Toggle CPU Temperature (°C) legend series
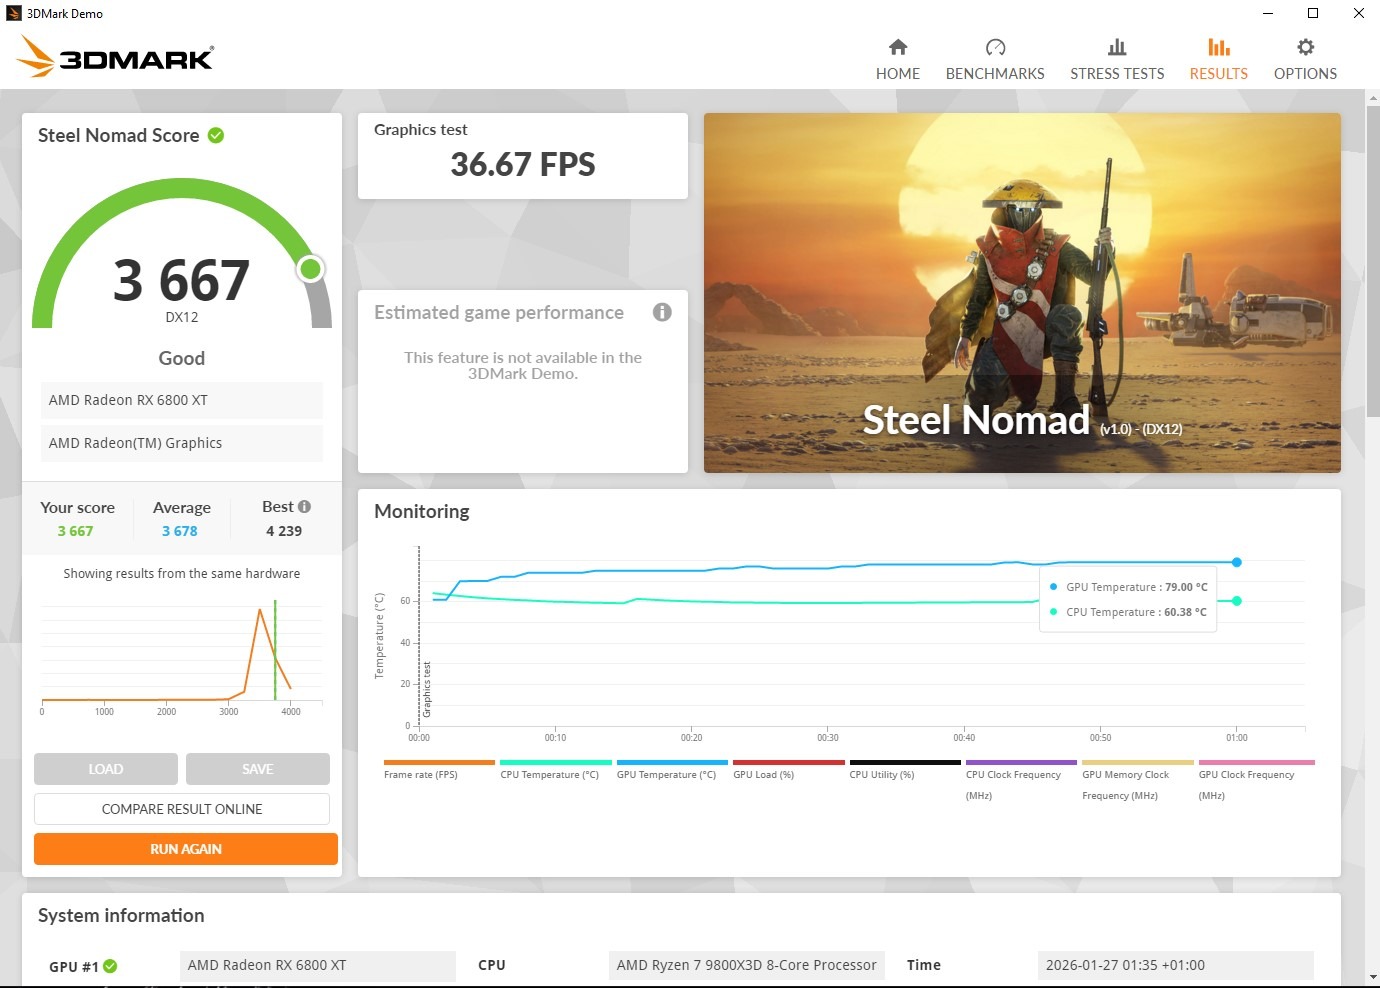The image size is (1380, 988). 555,769
